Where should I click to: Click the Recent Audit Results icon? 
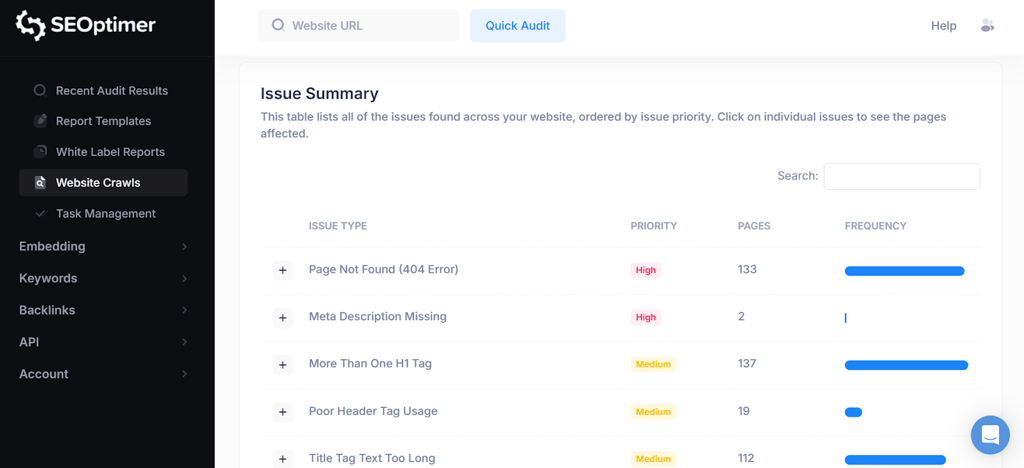click(40, 90)
